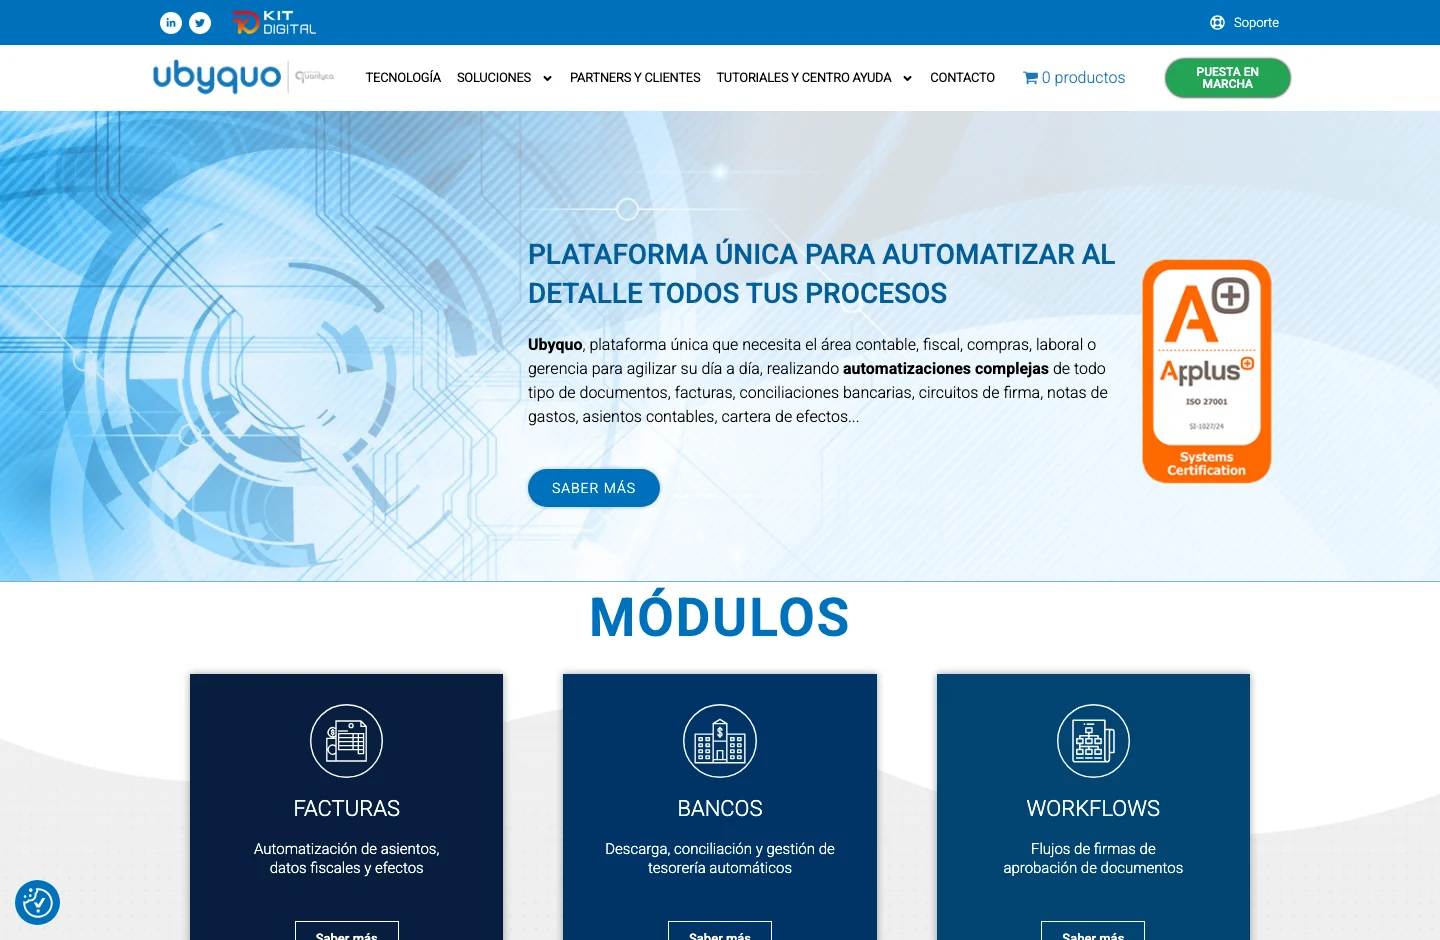This screenshot has height=940, width=1440.
Task: Open Partners y Clientes menu item
Action: click(x=635, y=77)
